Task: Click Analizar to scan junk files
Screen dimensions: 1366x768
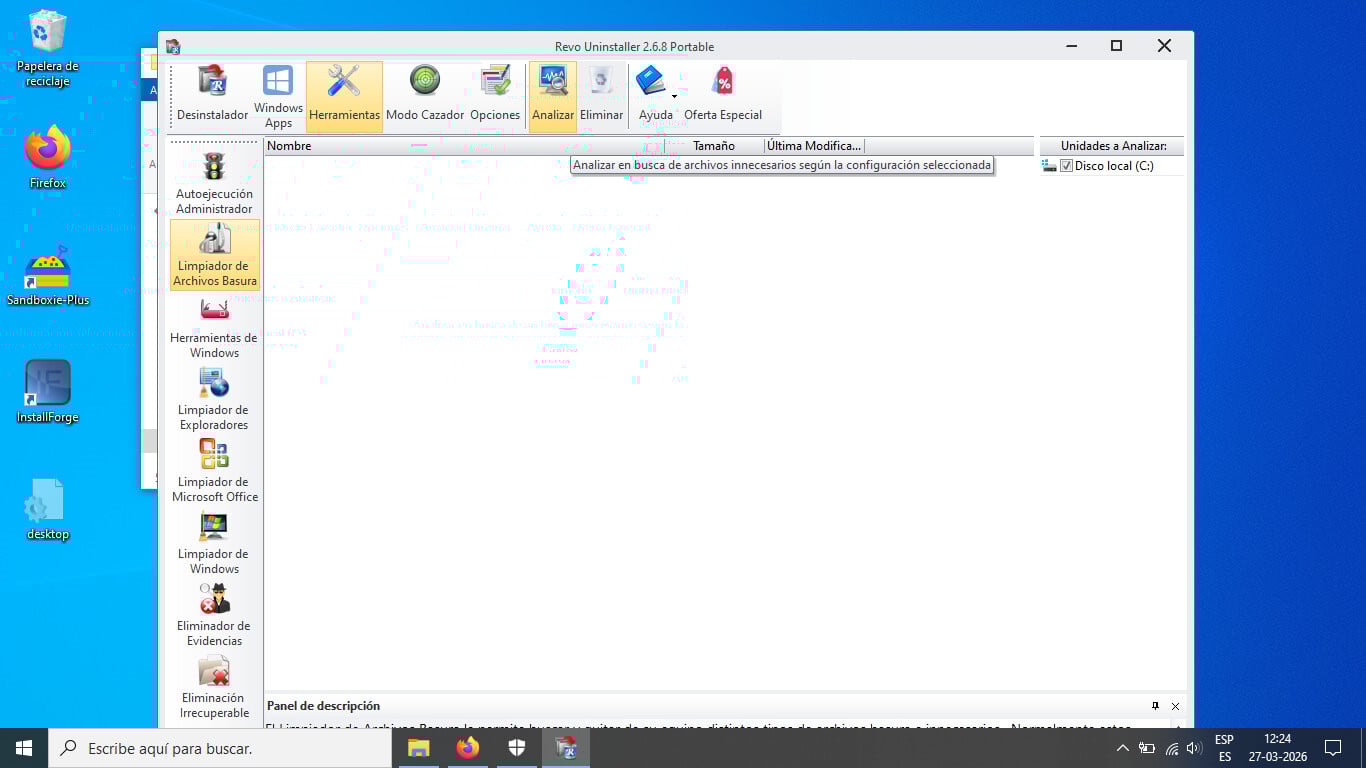Action: pos(553,96)
